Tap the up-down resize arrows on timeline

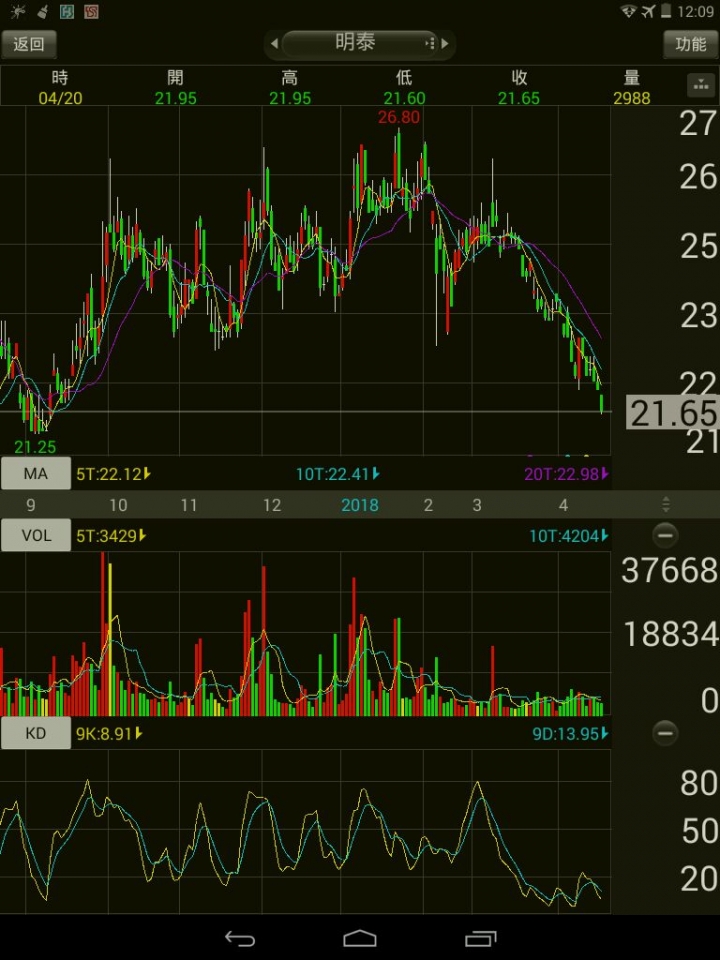point(666,505)
